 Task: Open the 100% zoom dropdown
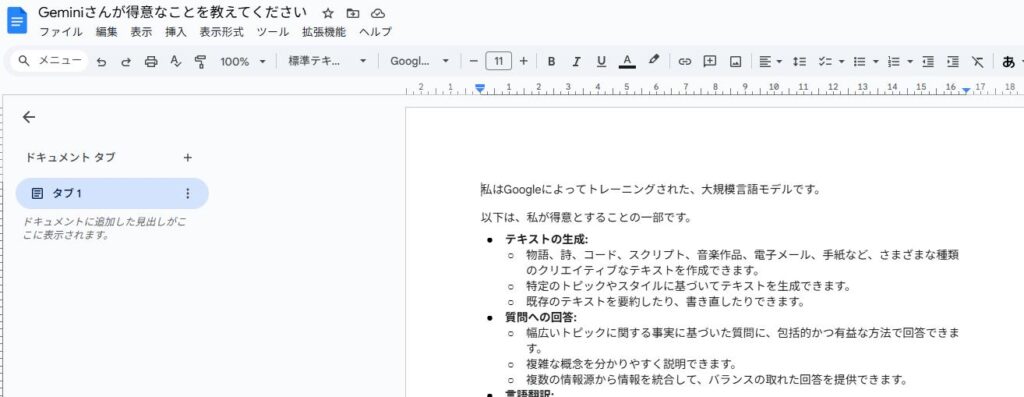pos(243,61)
